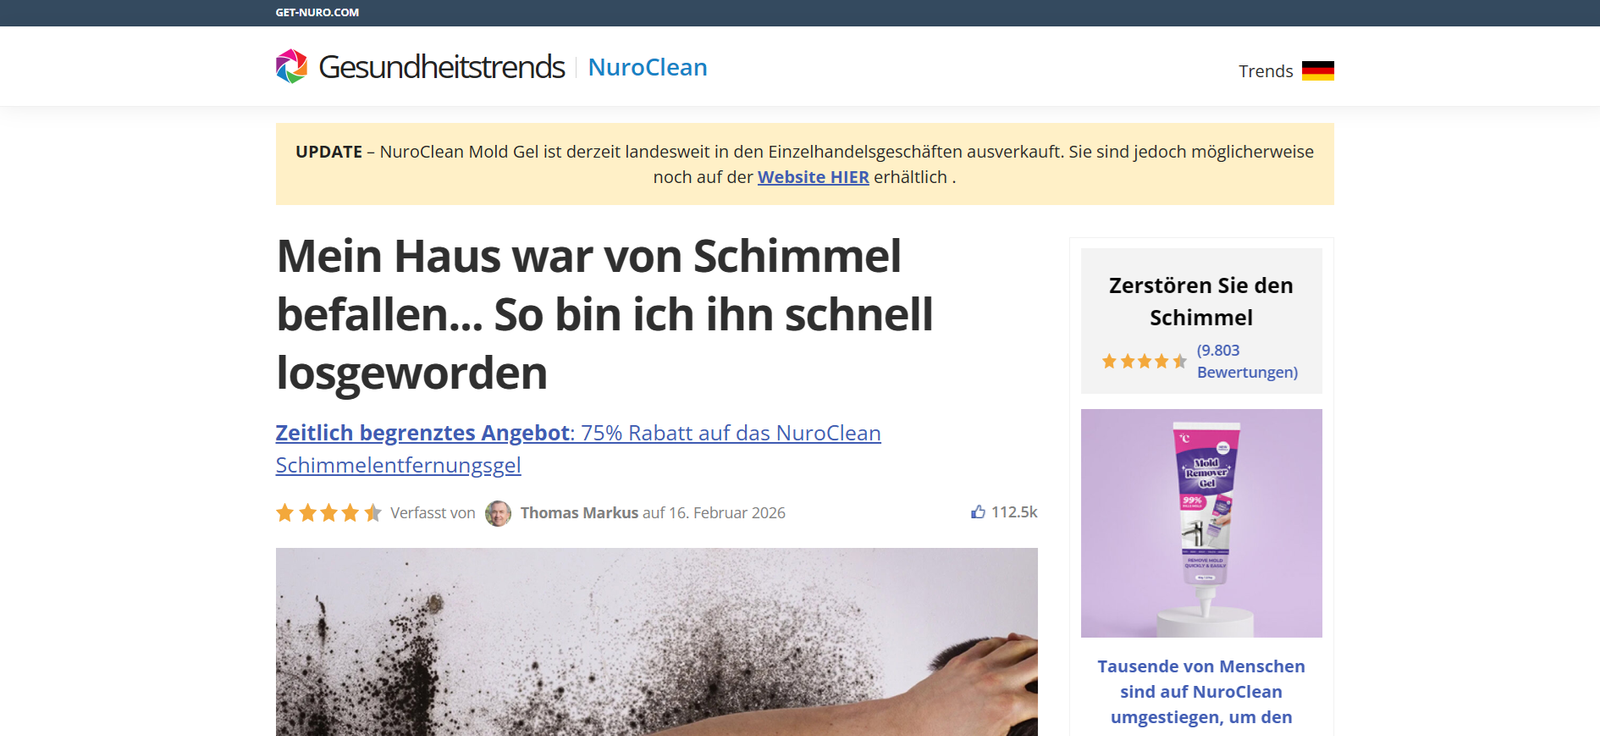
Task: Open the 9.803 Bewertungen reviews link
Action: pyautogui.click(x=1247, y=361)
